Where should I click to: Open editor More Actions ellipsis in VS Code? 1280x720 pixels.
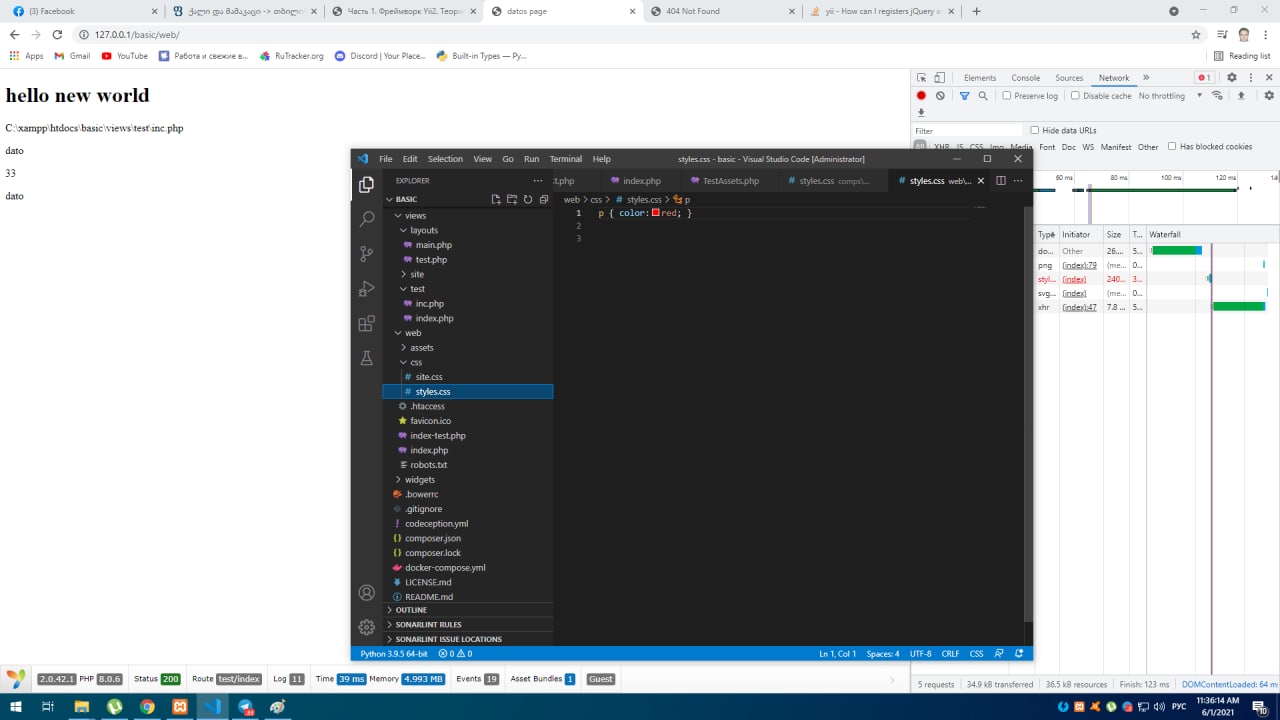click(1018, 181)
